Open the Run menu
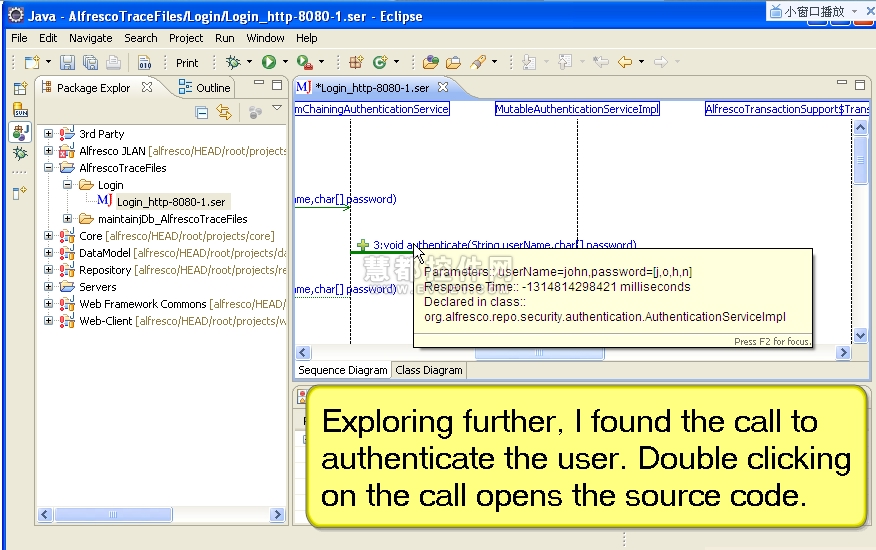The image size is (876, 550). coord(225,38)
